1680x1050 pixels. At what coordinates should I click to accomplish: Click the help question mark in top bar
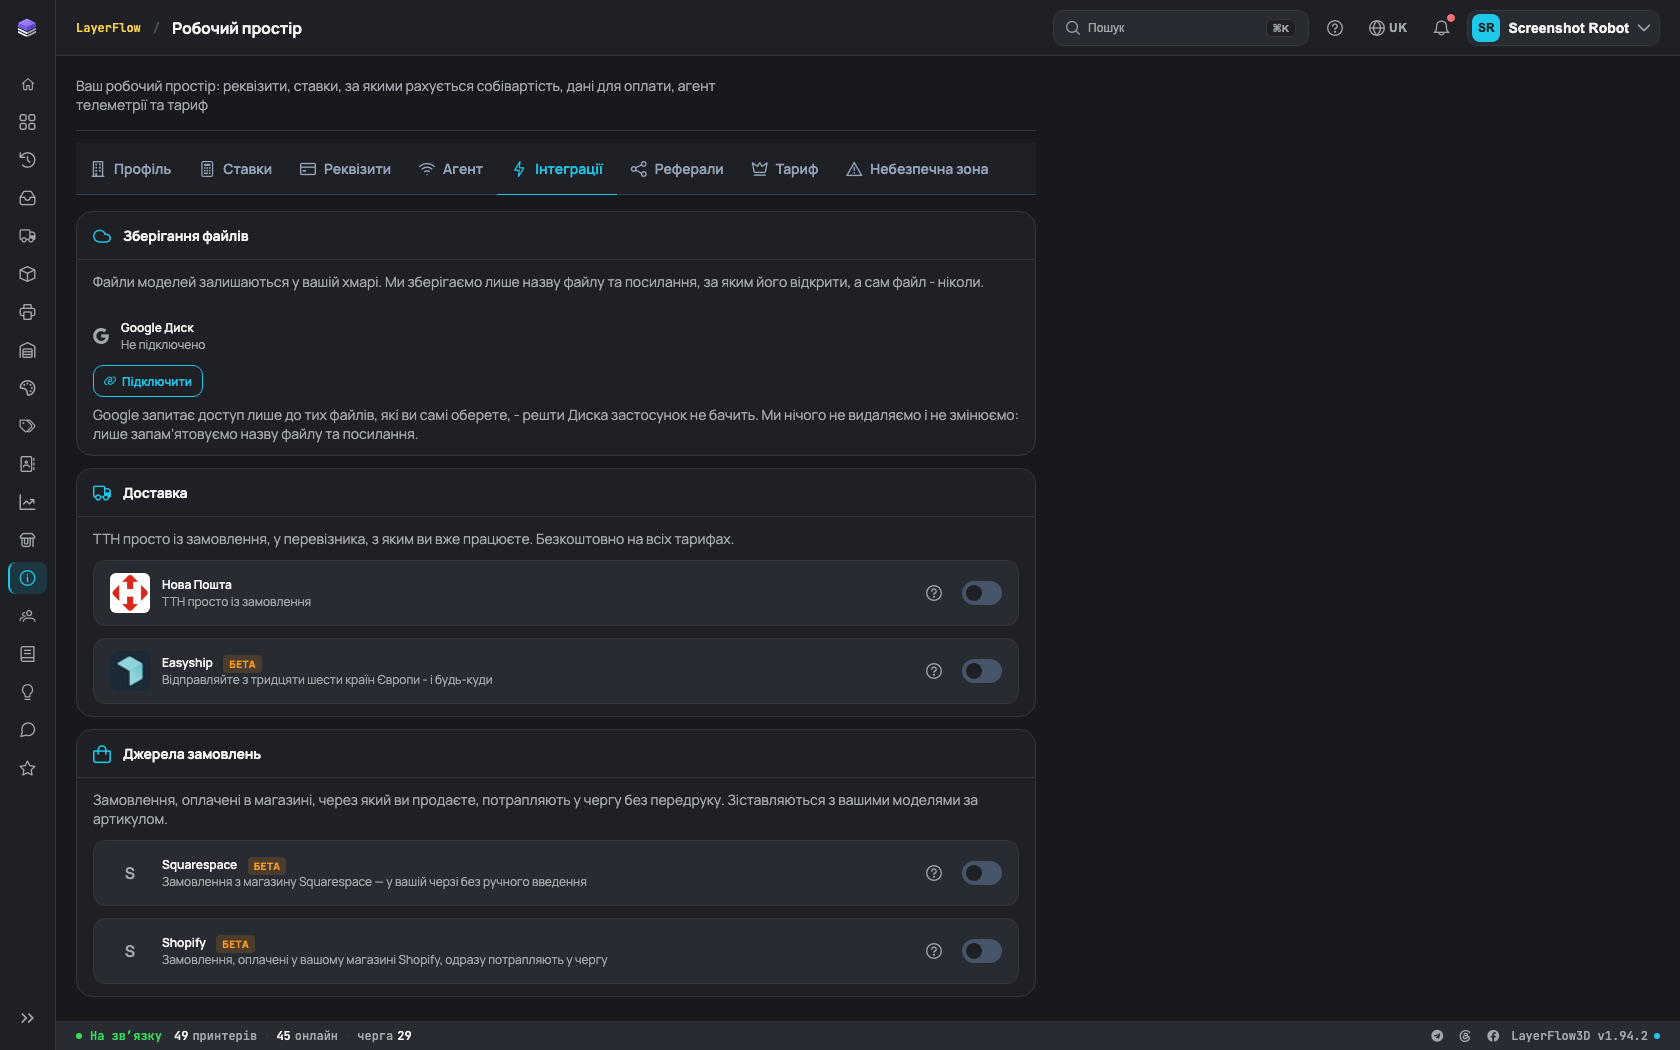1335,28
